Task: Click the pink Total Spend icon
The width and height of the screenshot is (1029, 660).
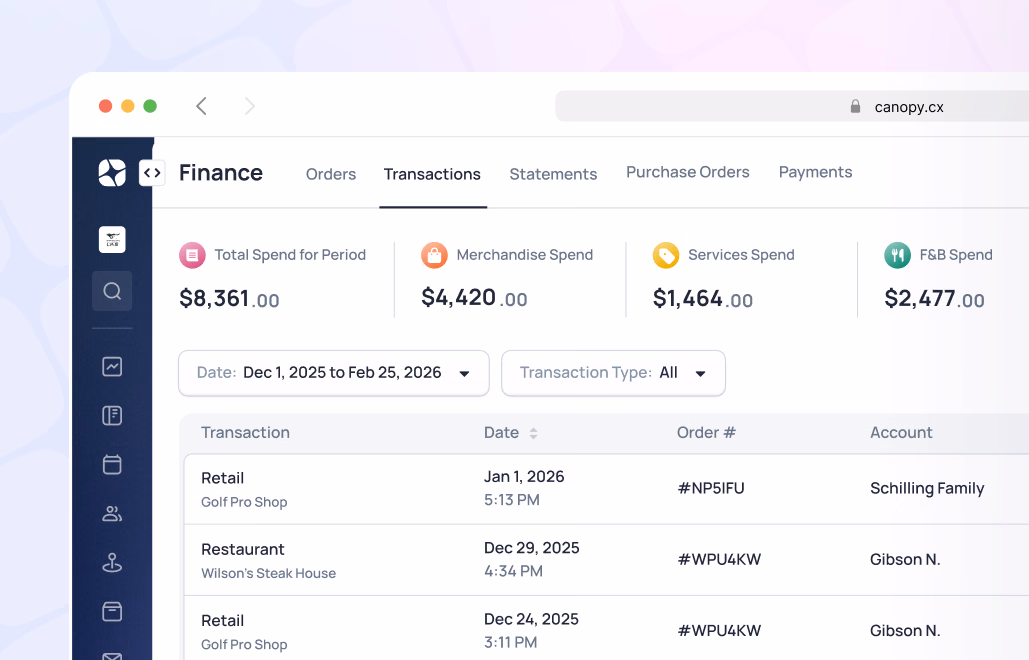Action: click(x=192, y=255)
